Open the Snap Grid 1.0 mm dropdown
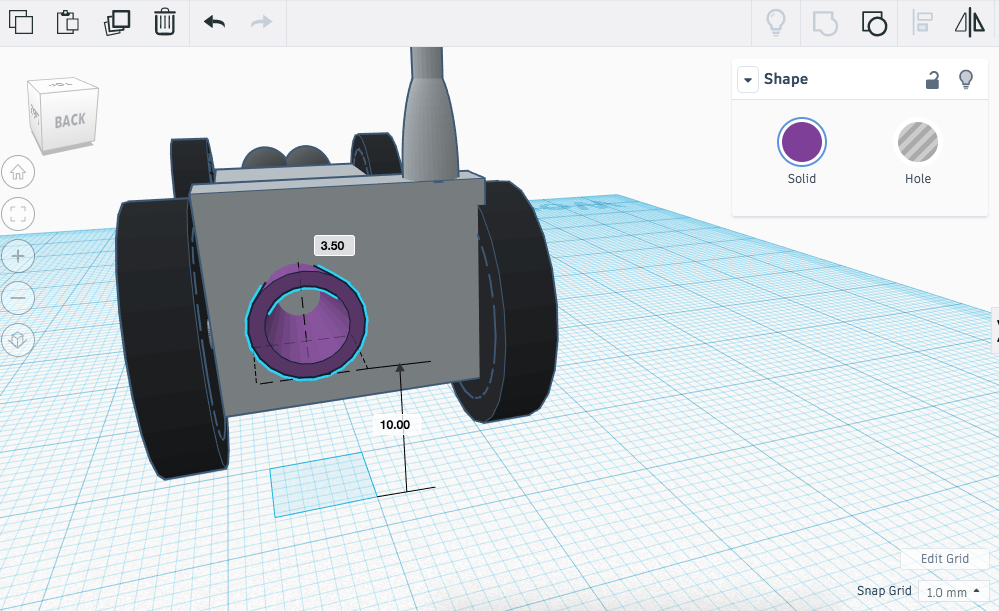999x611 pixels. tap(953, 592)
